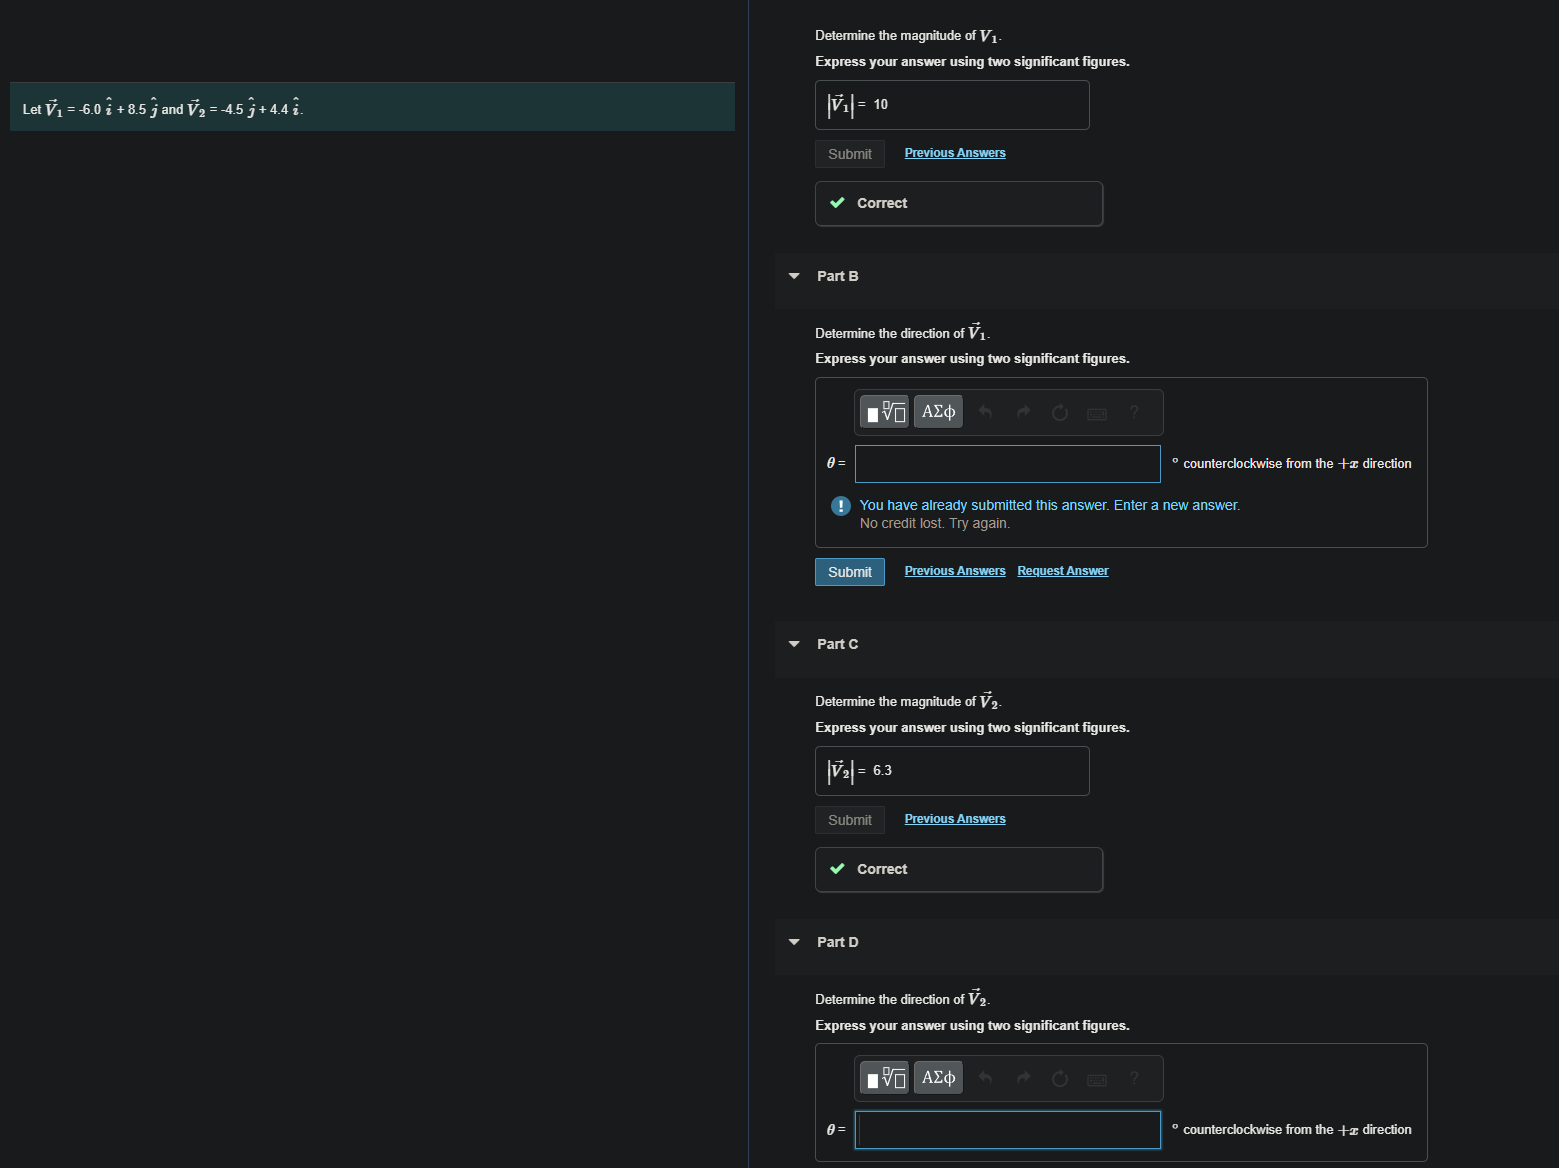Click 'Determine the direction of V1' prompt
1559x1168 pixels.
(x=903, y=332)
